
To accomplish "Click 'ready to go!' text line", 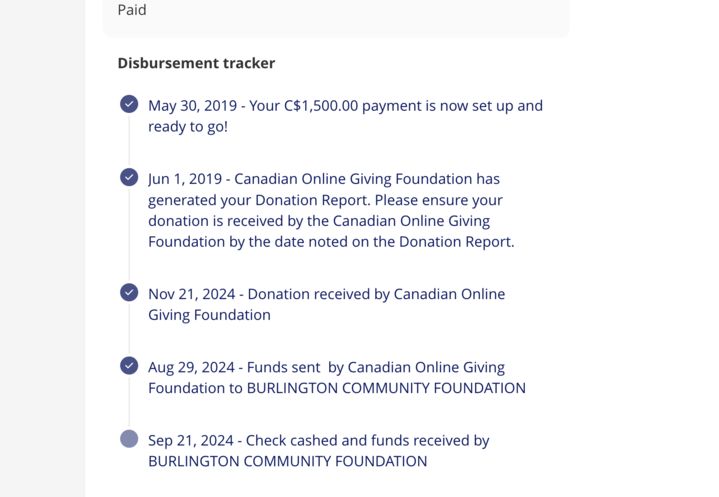I will 188,127.
